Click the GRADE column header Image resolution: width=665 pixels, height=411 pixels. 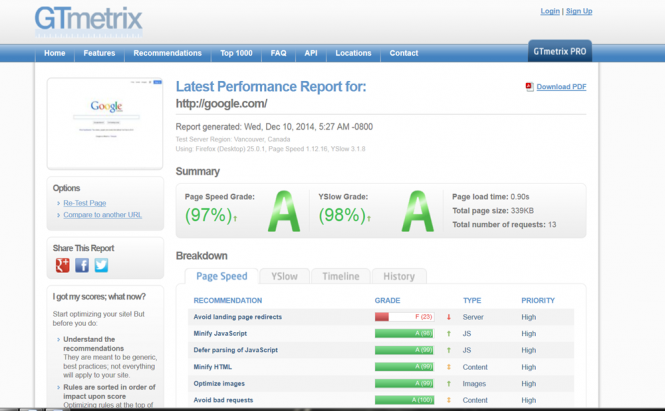(x=387, y=300)
